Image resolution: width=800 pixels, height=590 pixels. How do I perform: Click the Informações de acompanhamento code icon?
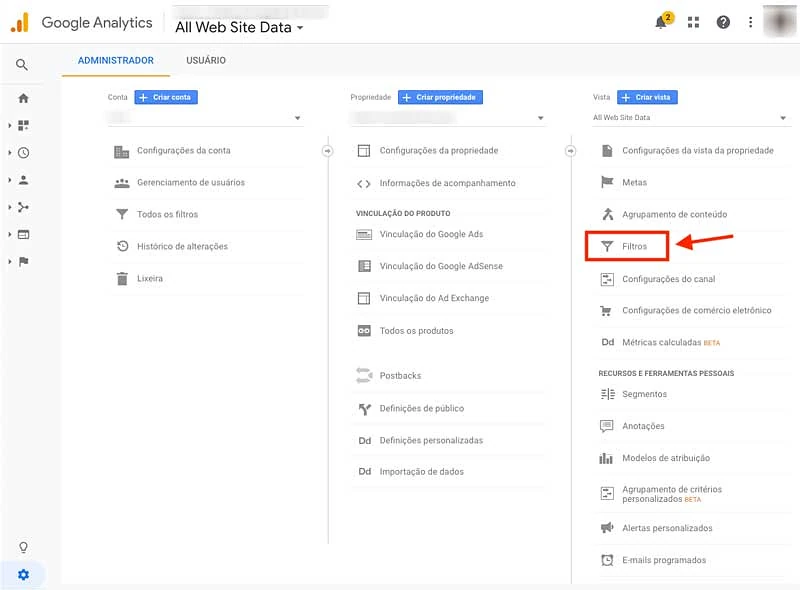364,184
